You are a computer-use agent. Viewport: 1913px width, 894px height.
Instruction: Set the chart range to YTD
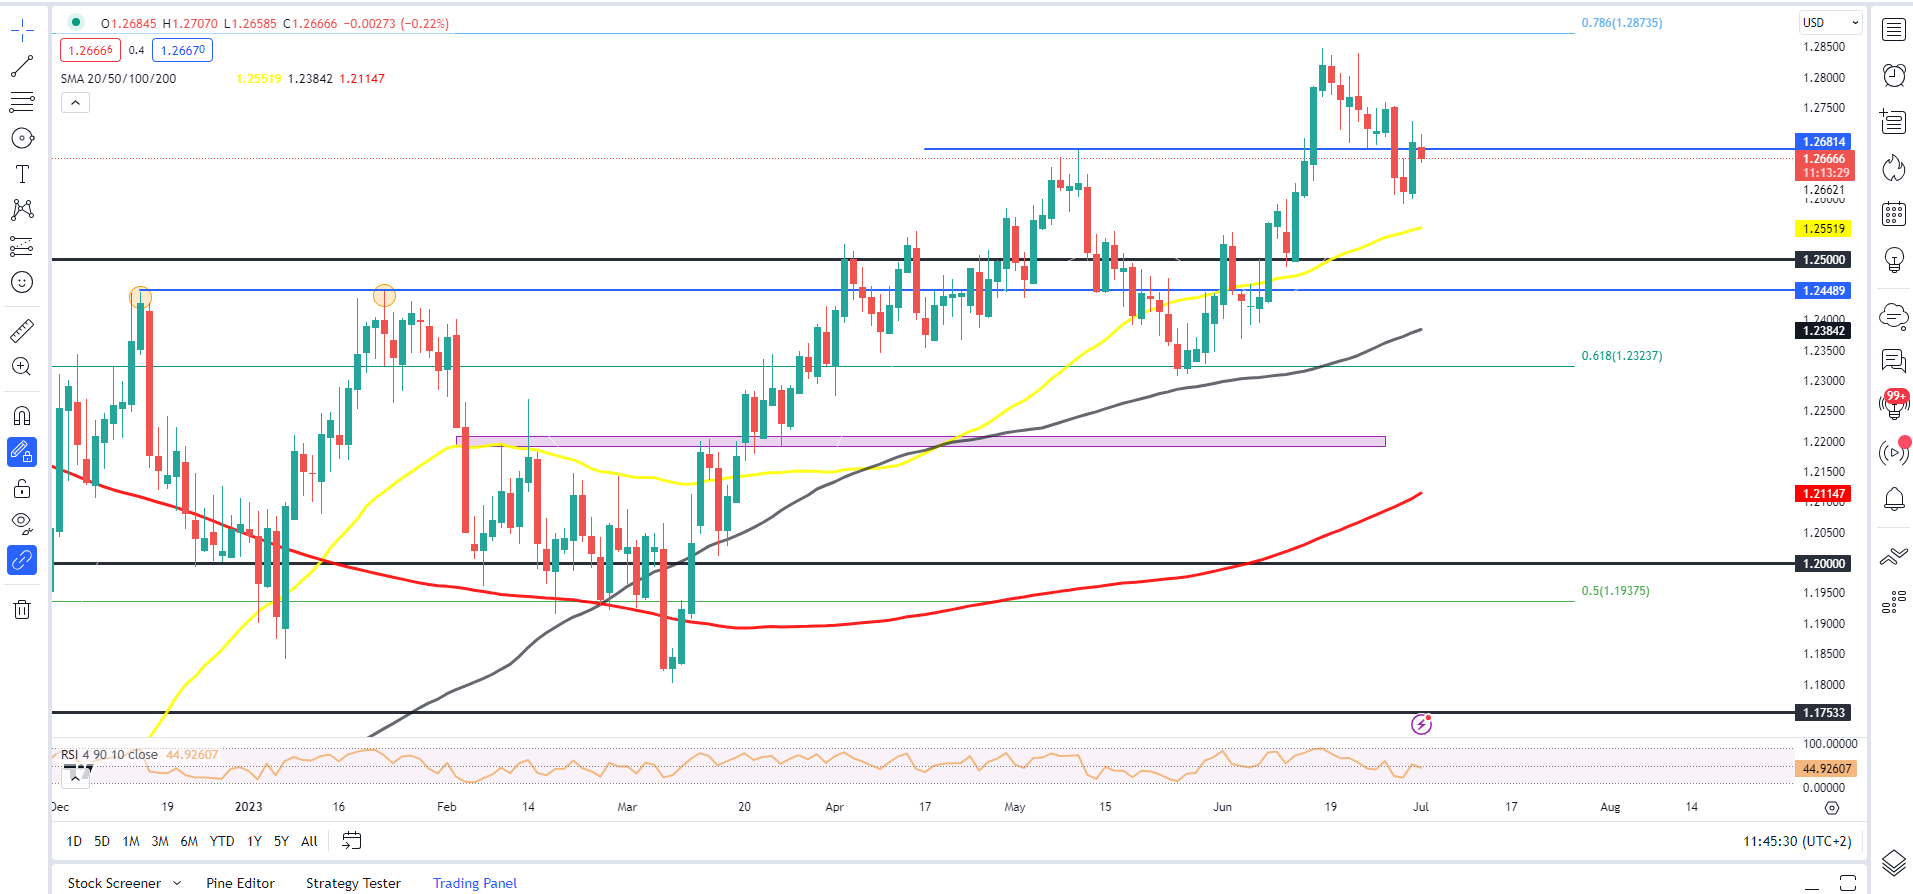coord(222,841)
